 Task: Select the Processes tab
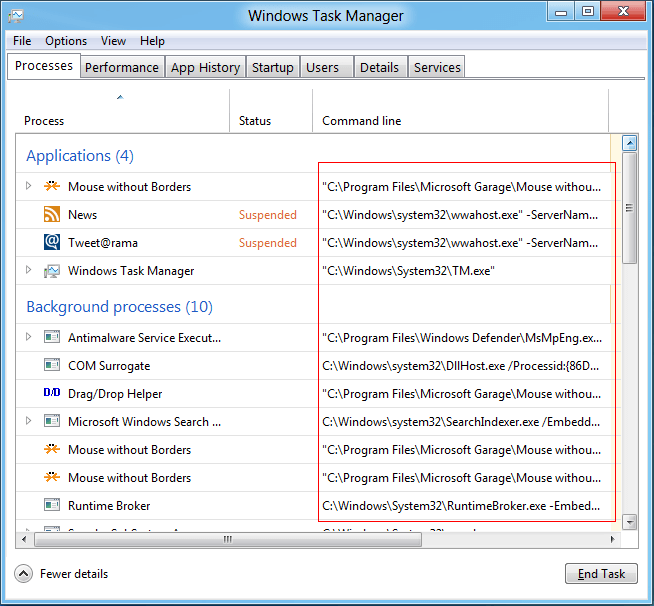[44, 65]
